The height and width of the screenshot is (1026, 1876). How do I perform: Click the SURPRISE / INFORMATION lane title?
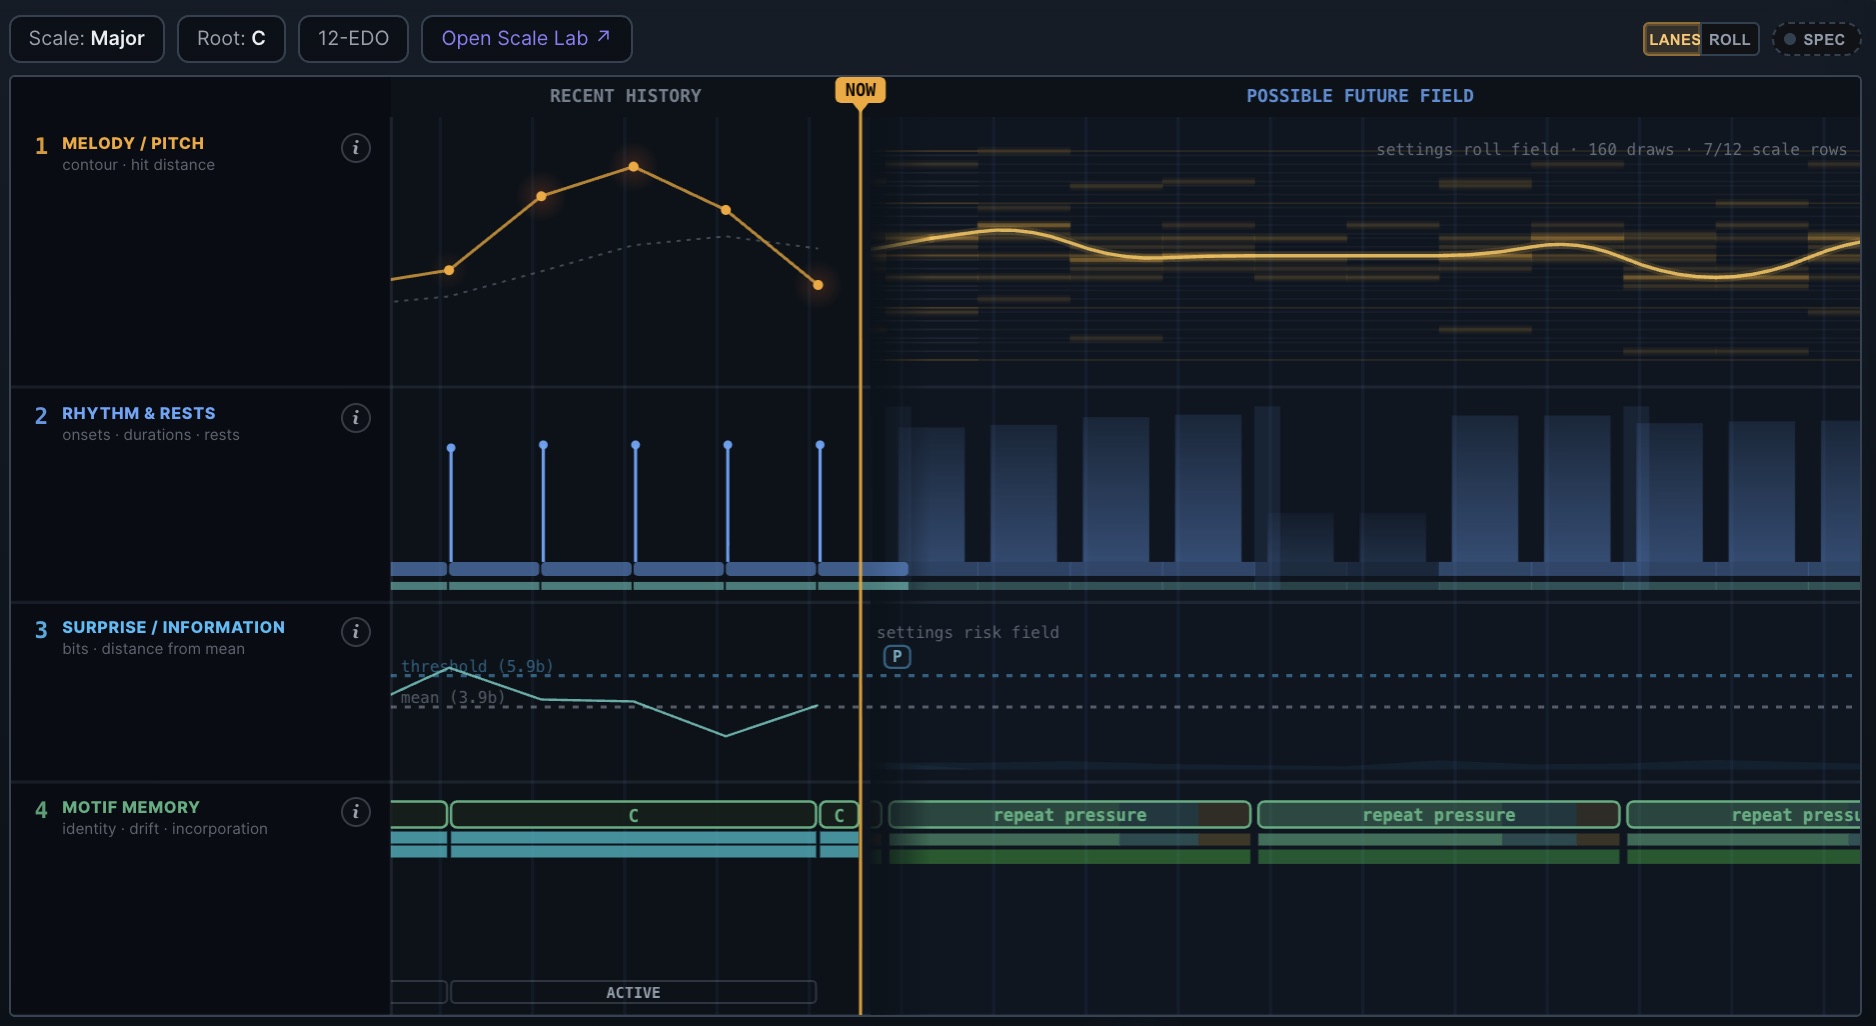pos(173,627)
